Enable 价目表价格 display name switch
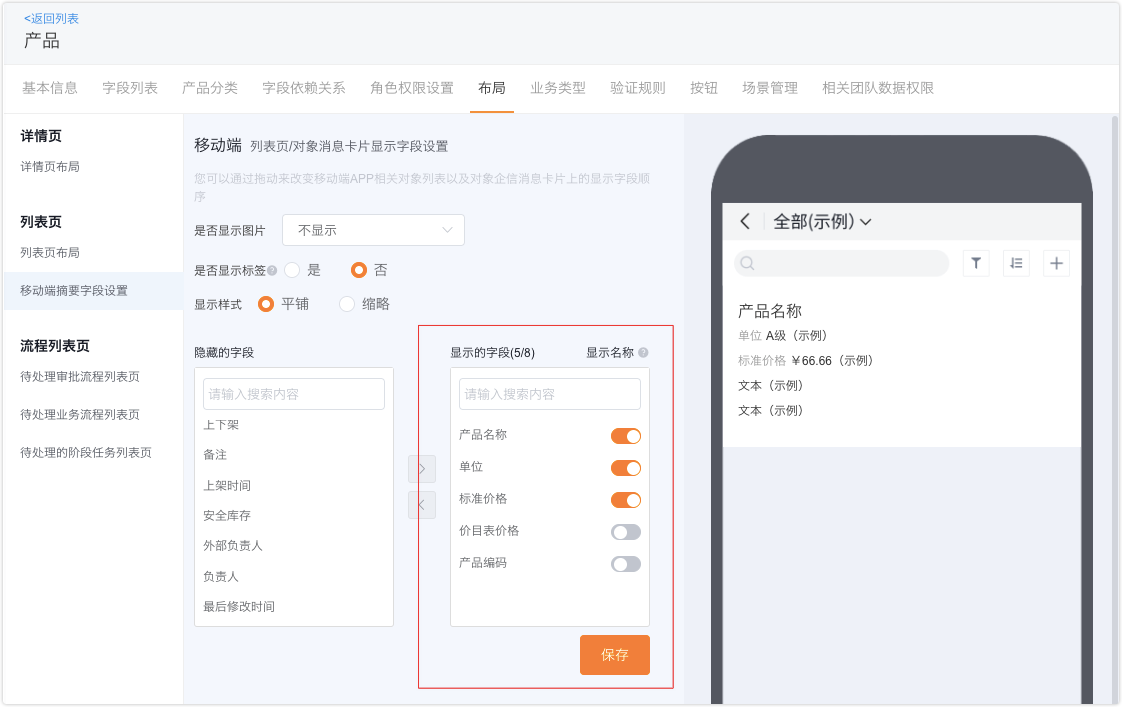Screen dimensions: 1122x707 coord(625,532)
